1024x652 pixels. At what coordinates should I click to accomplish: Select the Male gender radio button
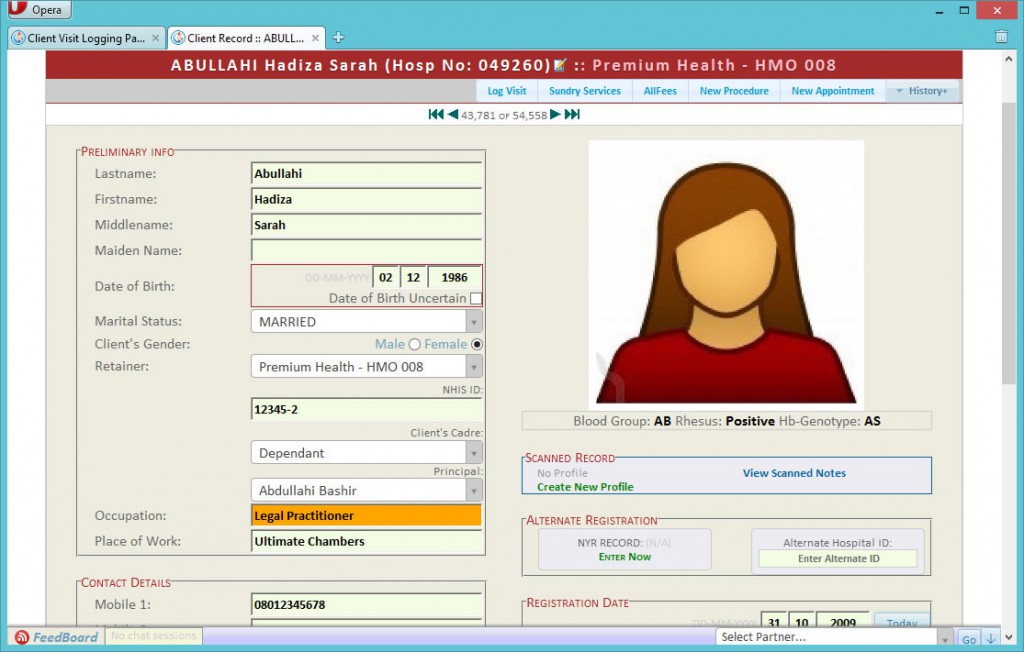point(413,344)
